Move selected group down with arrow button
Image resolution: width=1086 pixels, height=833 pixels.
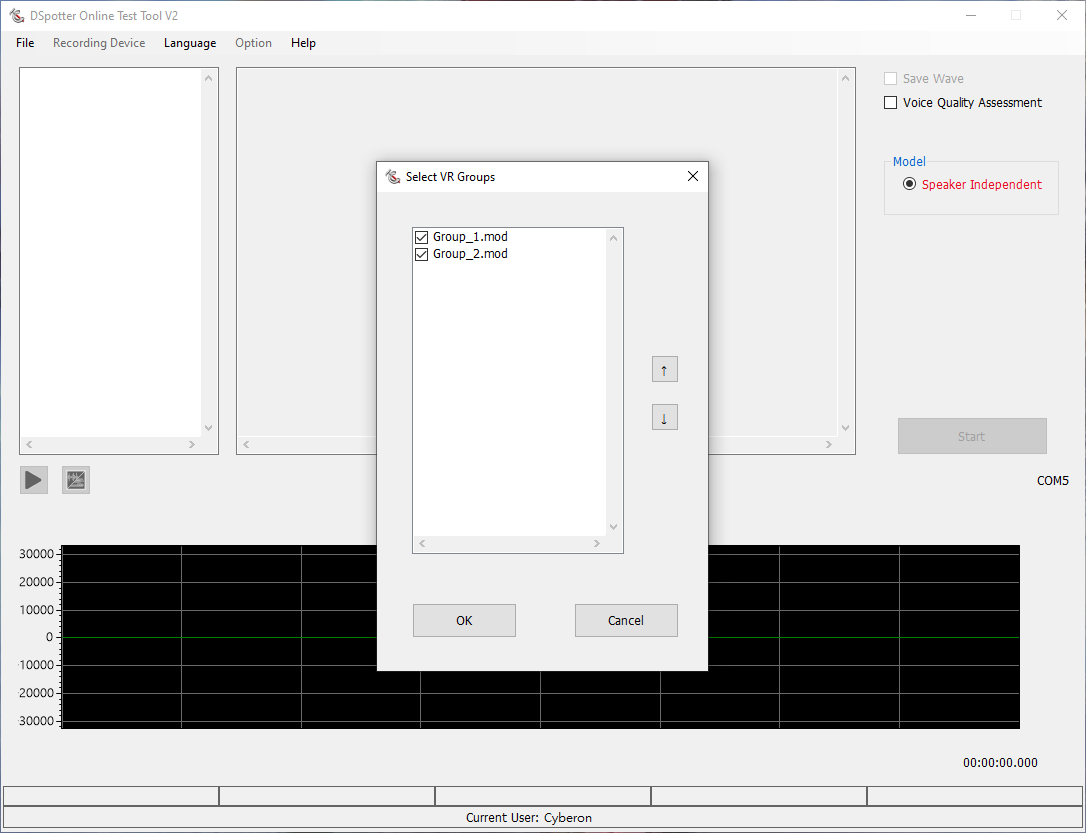664,417
